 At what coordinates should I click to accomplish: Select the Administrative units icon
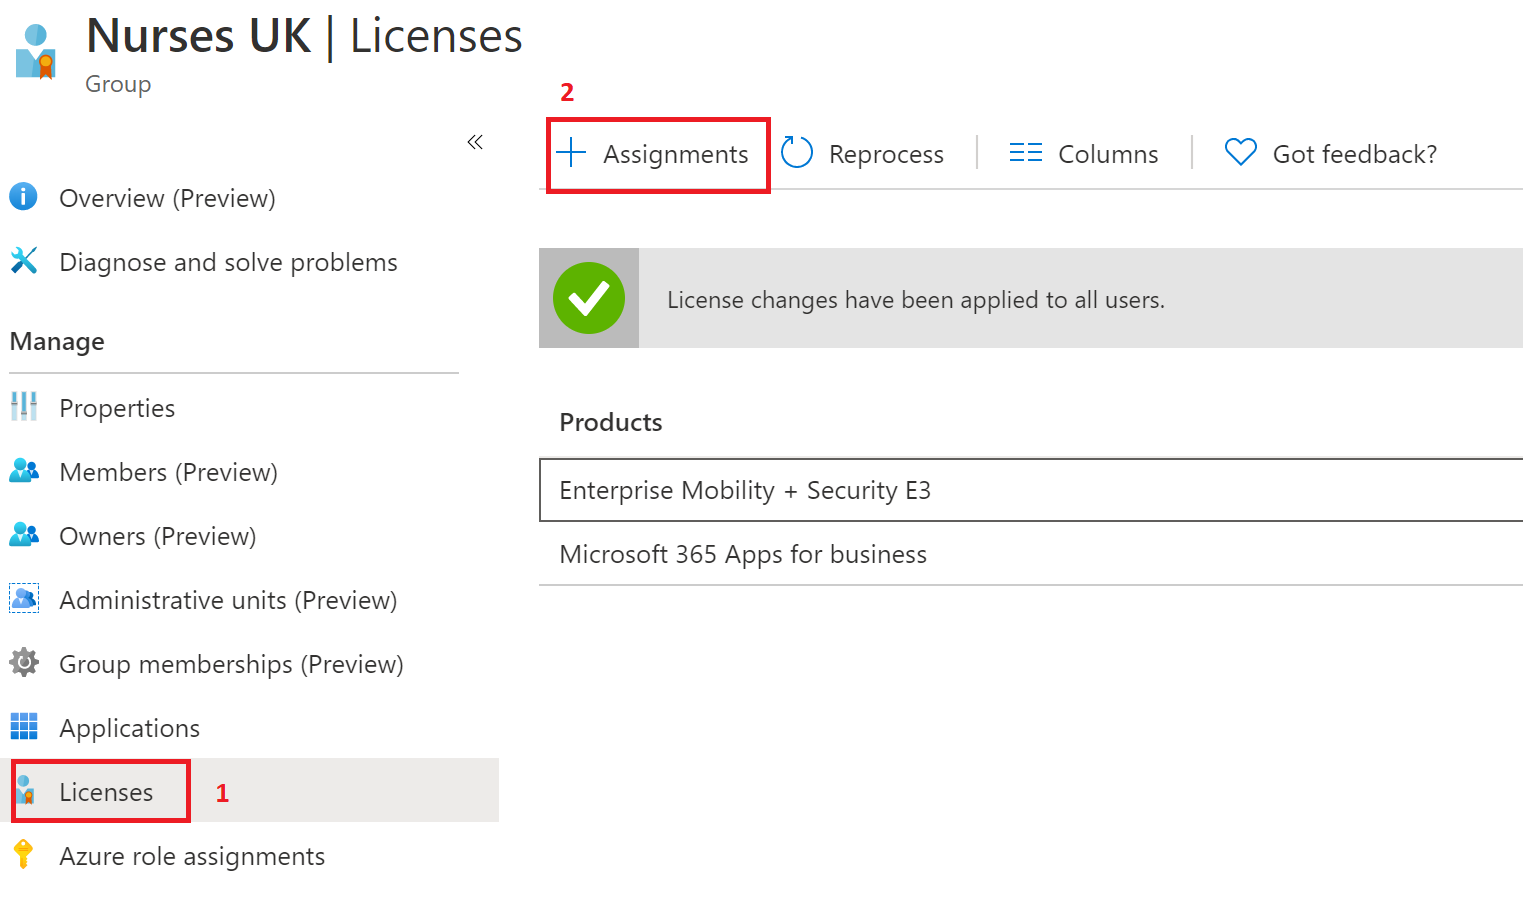coord(23,598)
